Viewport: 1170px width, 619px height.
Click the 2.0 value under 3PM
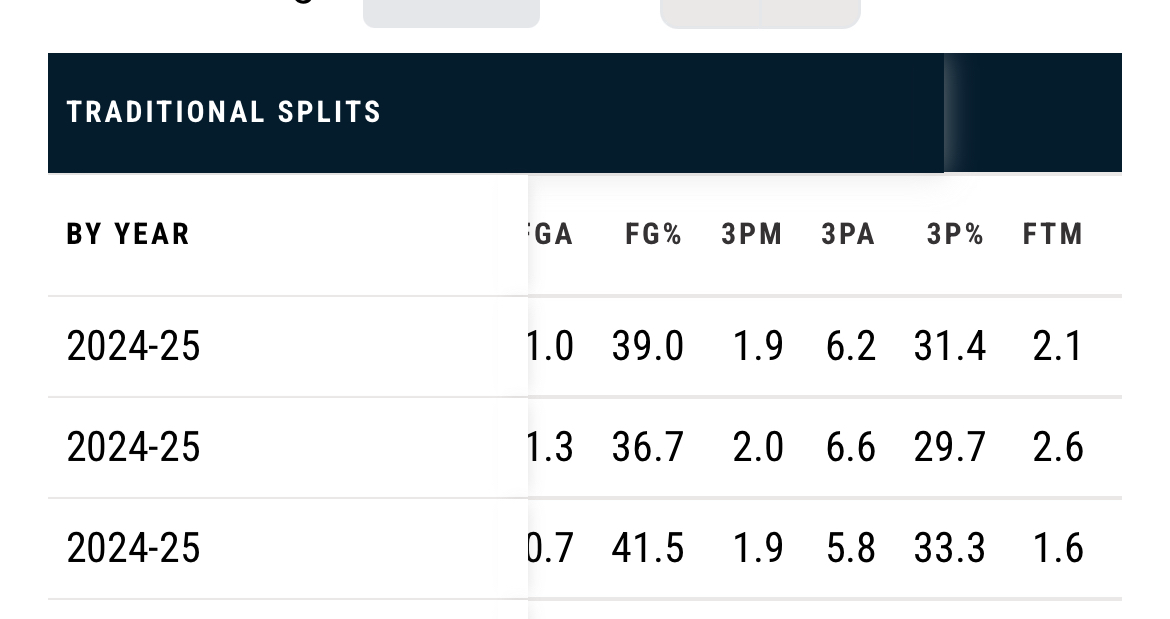click(x=758, y=447)
